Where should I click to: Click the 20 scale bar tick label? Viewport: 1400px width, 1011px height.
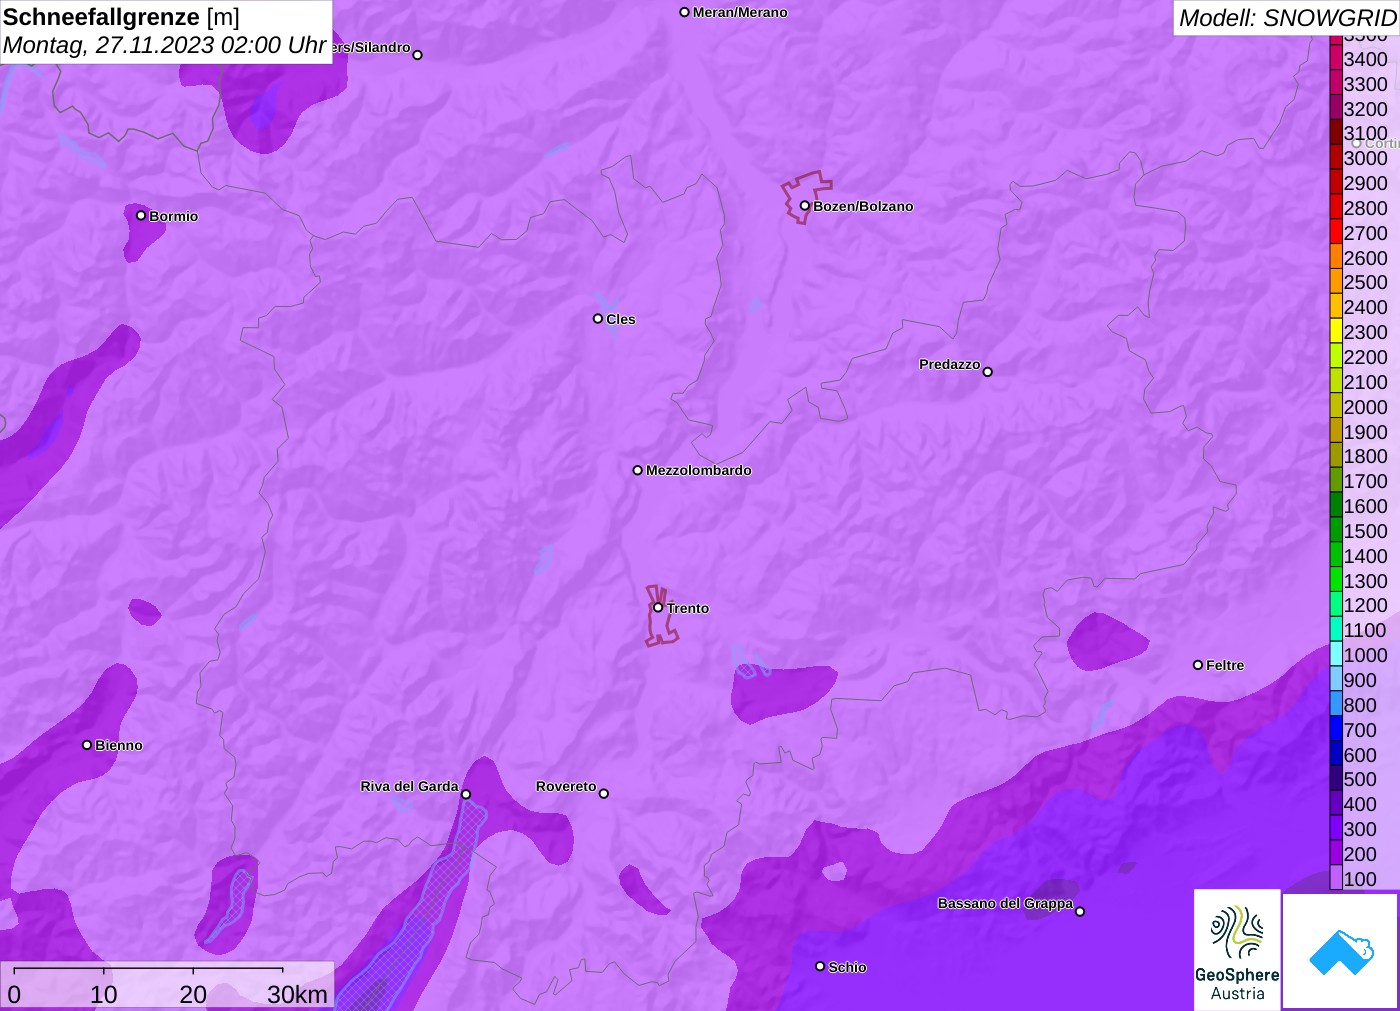pos(193,994)
